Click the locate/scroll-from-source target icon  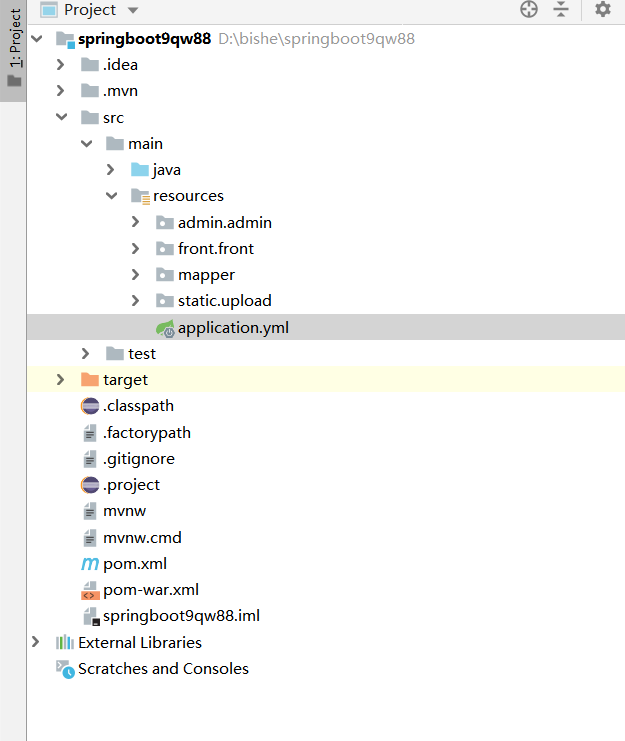point(529,10)
